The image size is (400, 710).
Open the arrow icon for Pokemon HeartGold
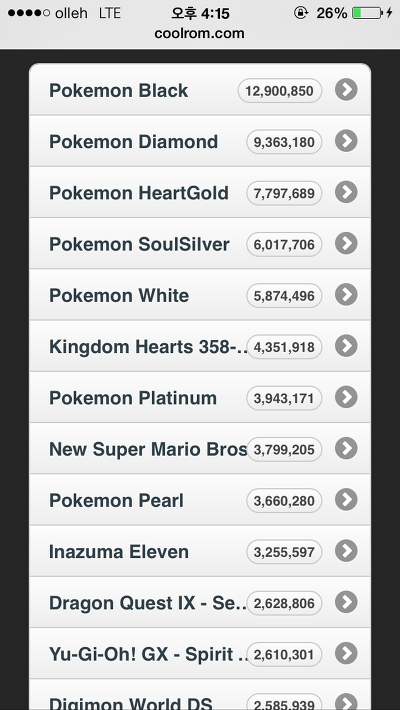pyautogui.click(x=347, y=192)
